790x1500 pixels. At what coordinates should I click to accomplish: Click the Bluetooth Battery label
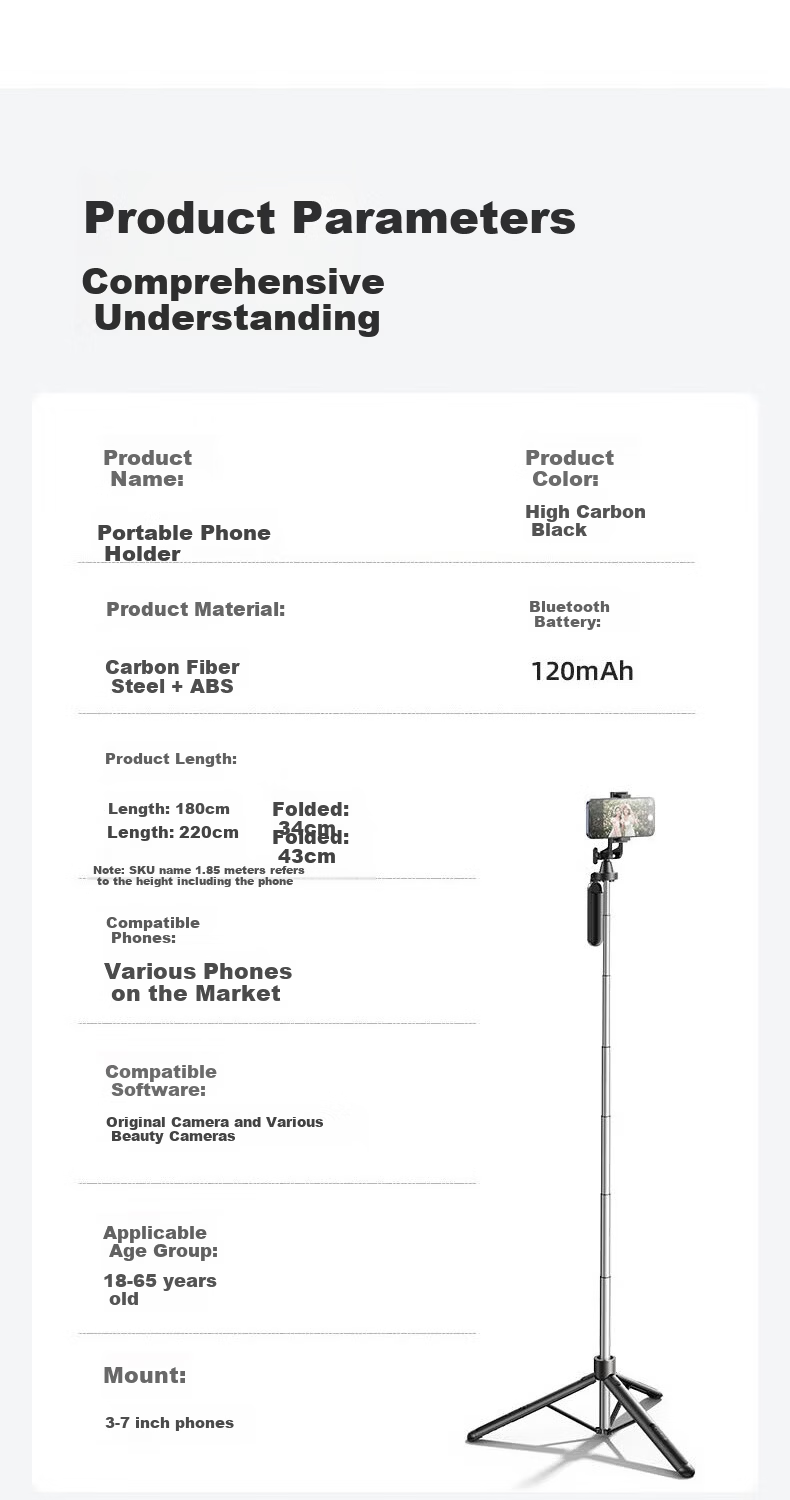(569, 614)
